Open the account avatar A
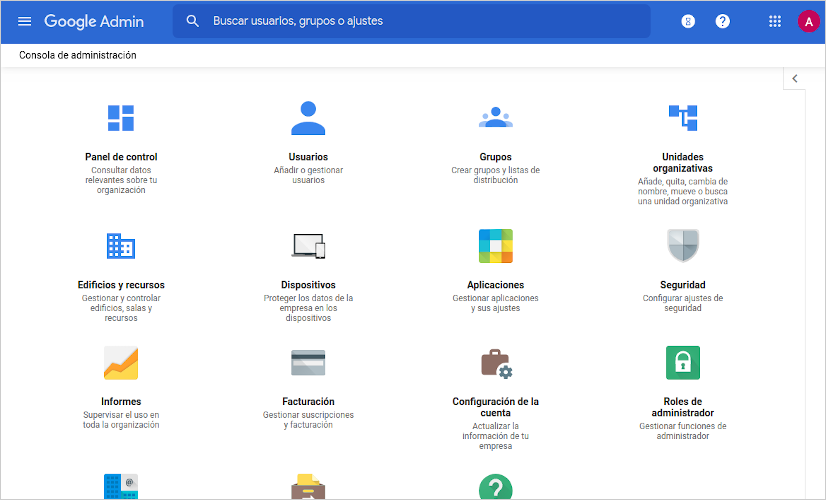Screen dimensions: 826x500 pos(809,22)
